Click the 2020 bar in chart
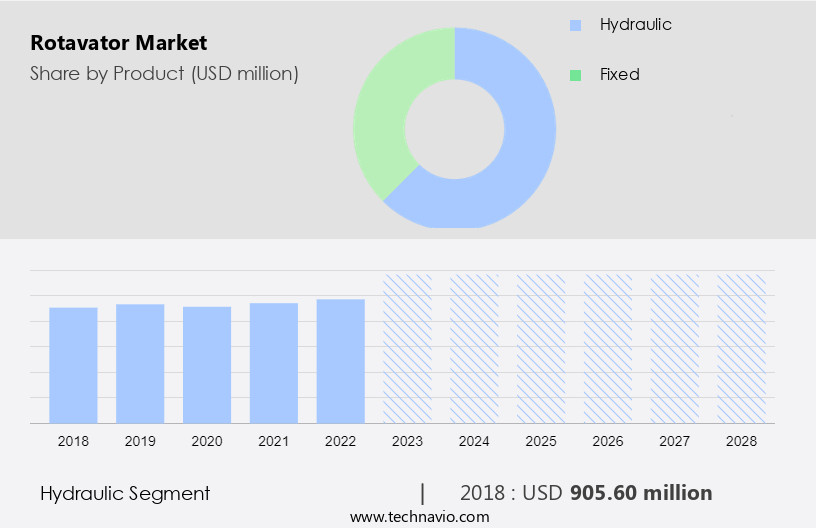The height and width of the screenshot is (528, 816). tap(207, 365)
